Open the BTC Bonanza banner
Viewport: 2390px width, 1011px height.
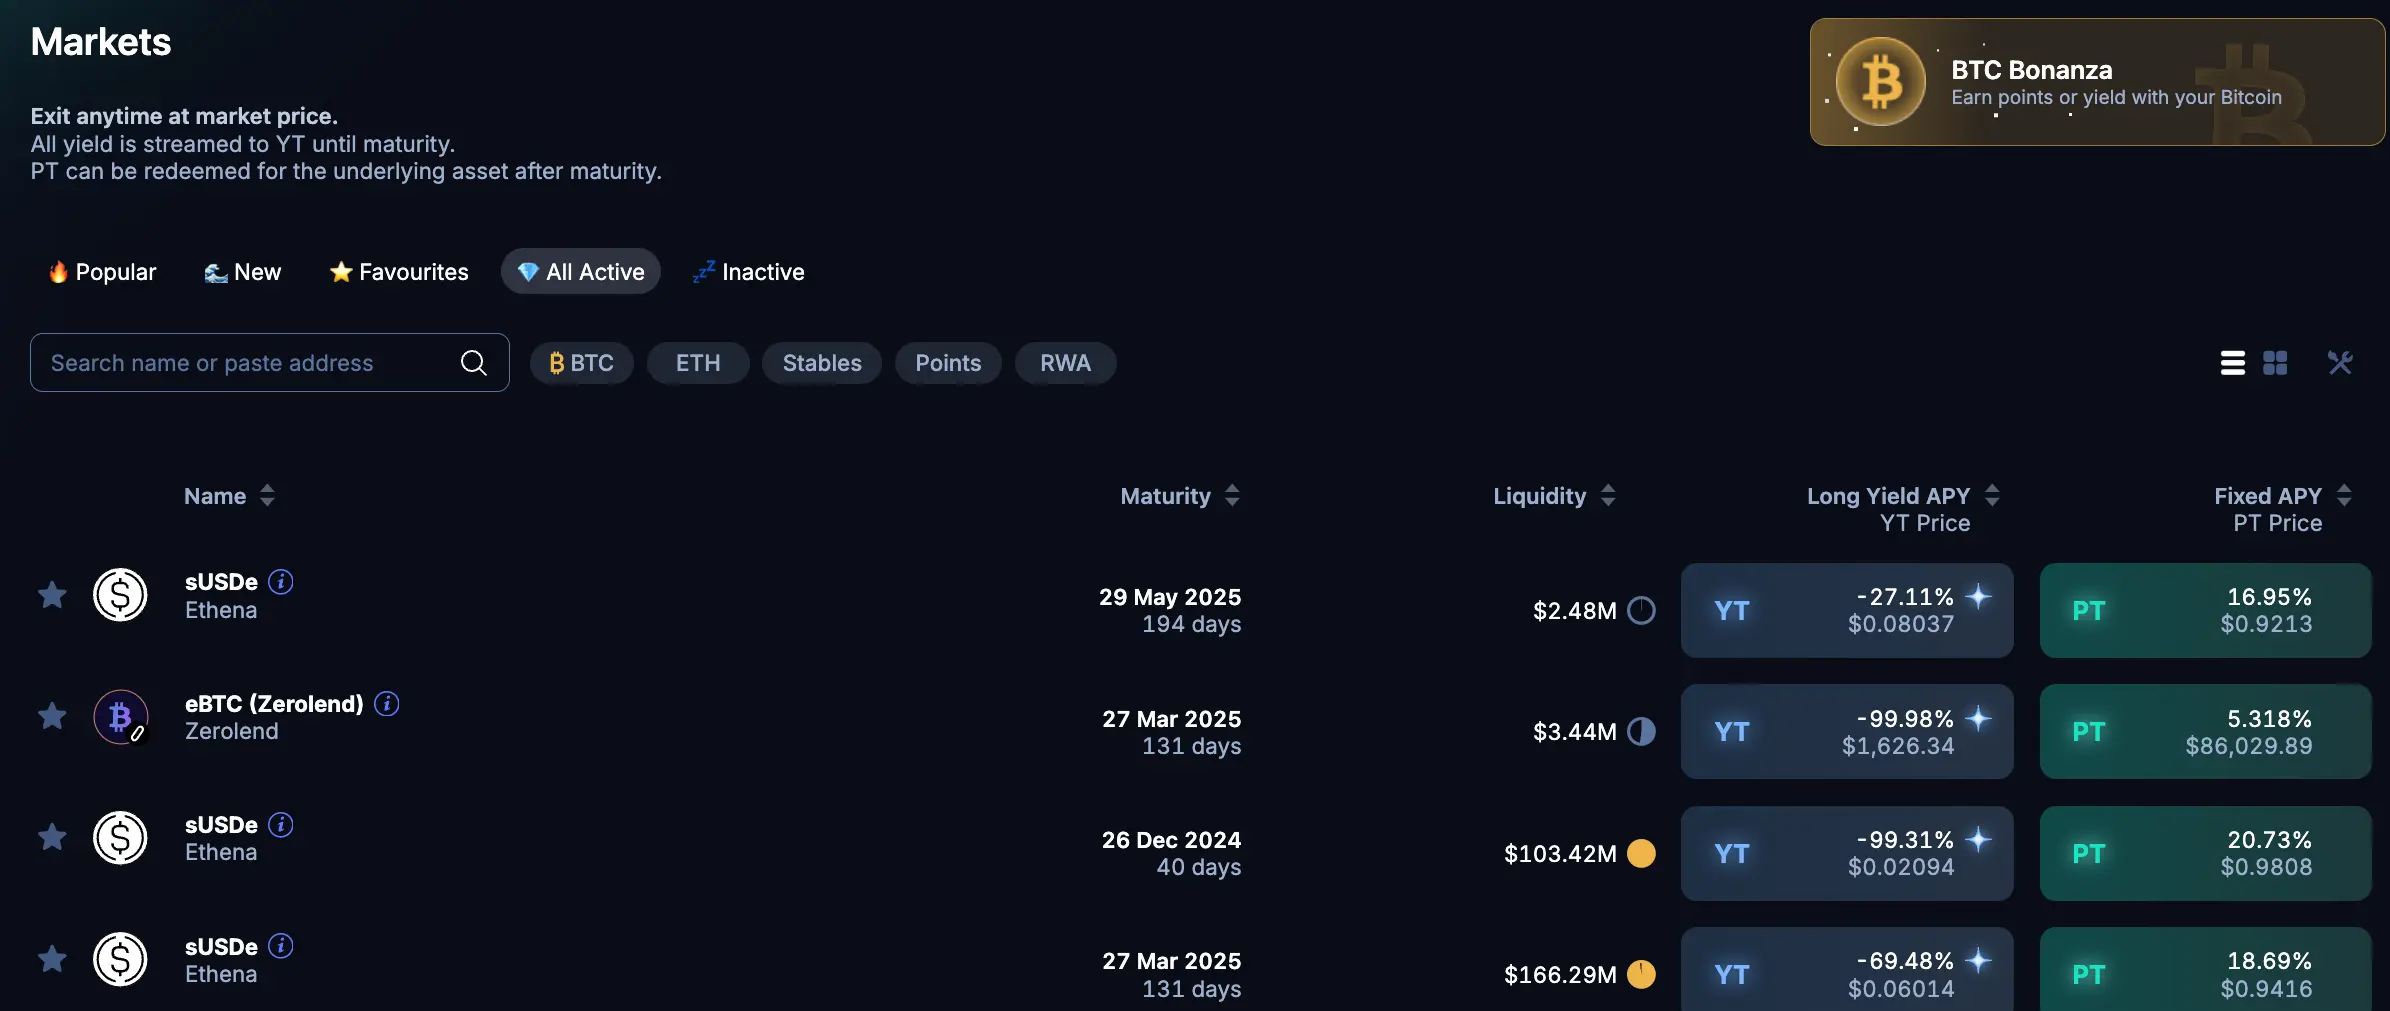(x=2097, y=82)
